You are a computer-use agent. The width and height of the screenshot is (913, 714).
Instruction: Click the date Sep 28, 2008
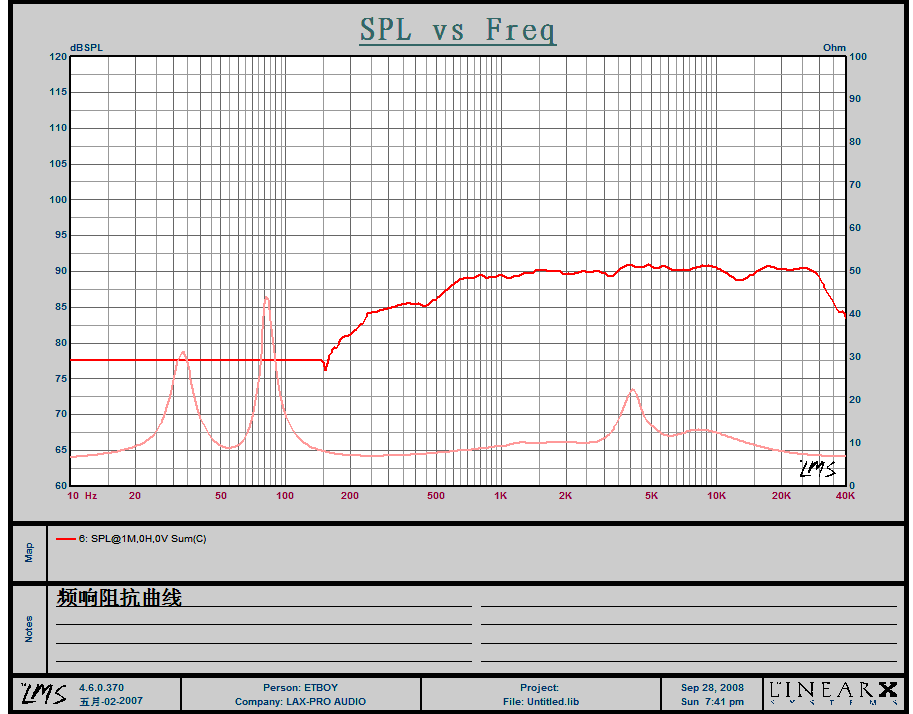(x=712, y=688)
